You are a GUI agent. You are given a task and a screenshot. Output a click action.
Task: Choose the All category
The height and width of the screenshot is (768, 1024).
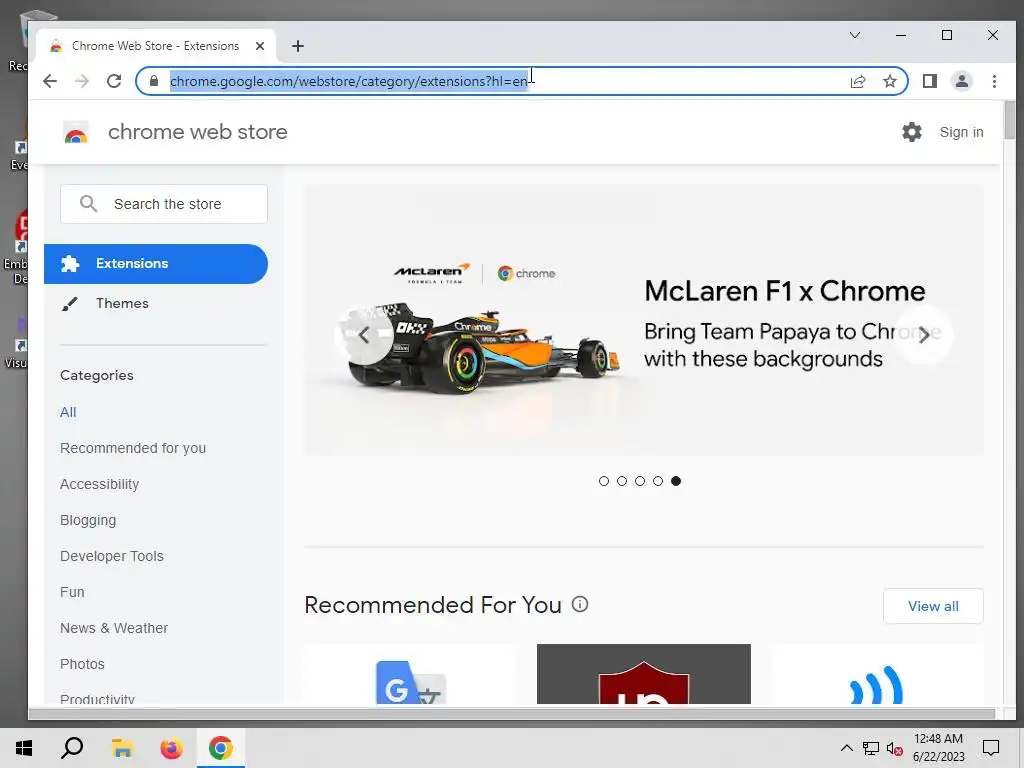point(68,412)
